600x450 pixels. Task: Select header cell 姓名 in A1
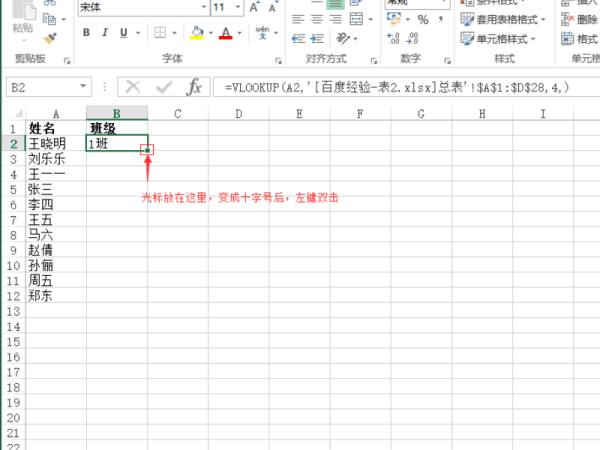56,128
